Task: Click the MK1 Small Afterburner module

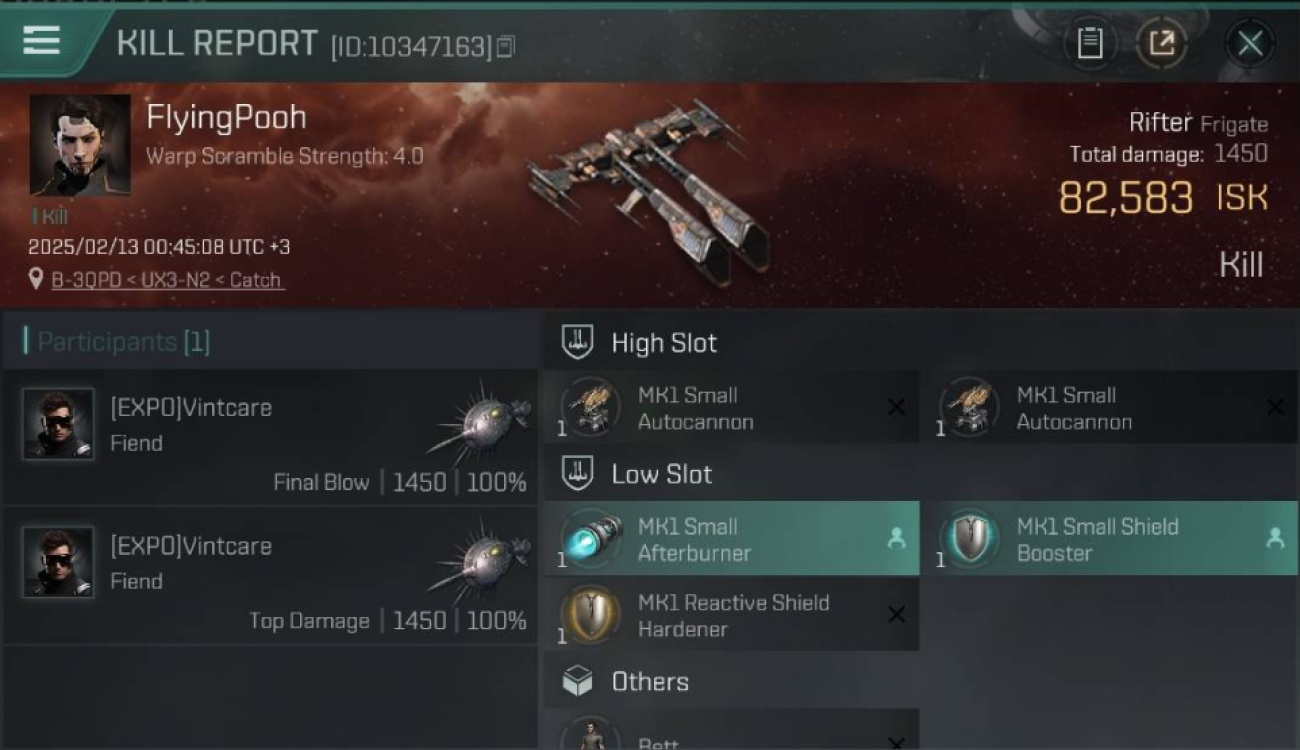Action: (x=732, y=539)
